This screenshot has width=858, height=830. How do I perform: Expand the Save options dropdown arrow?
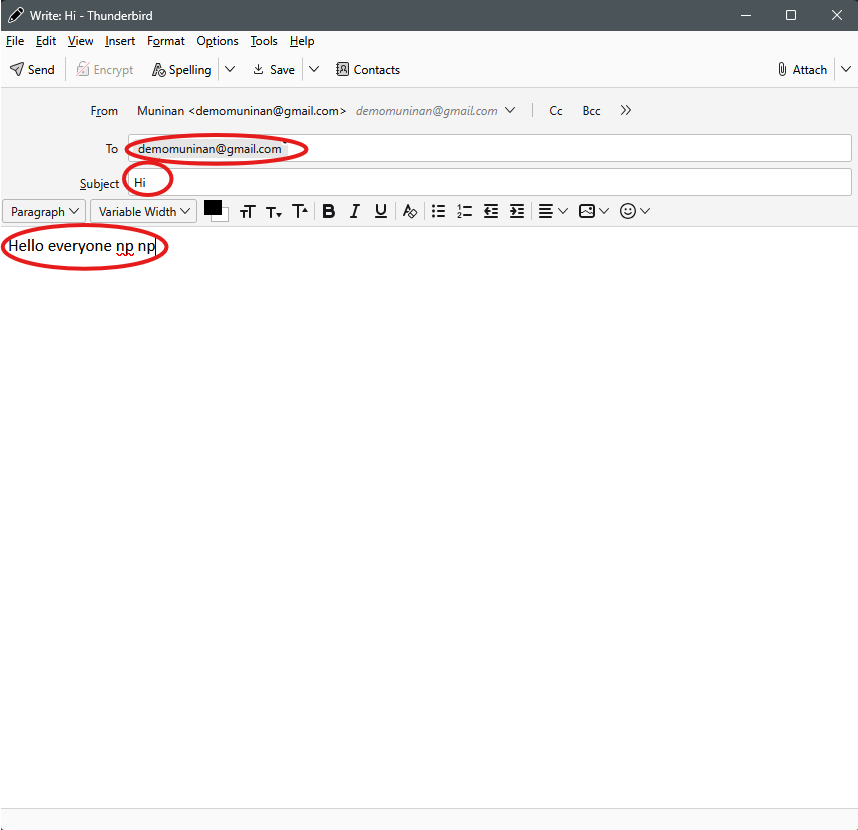[314, 69]
